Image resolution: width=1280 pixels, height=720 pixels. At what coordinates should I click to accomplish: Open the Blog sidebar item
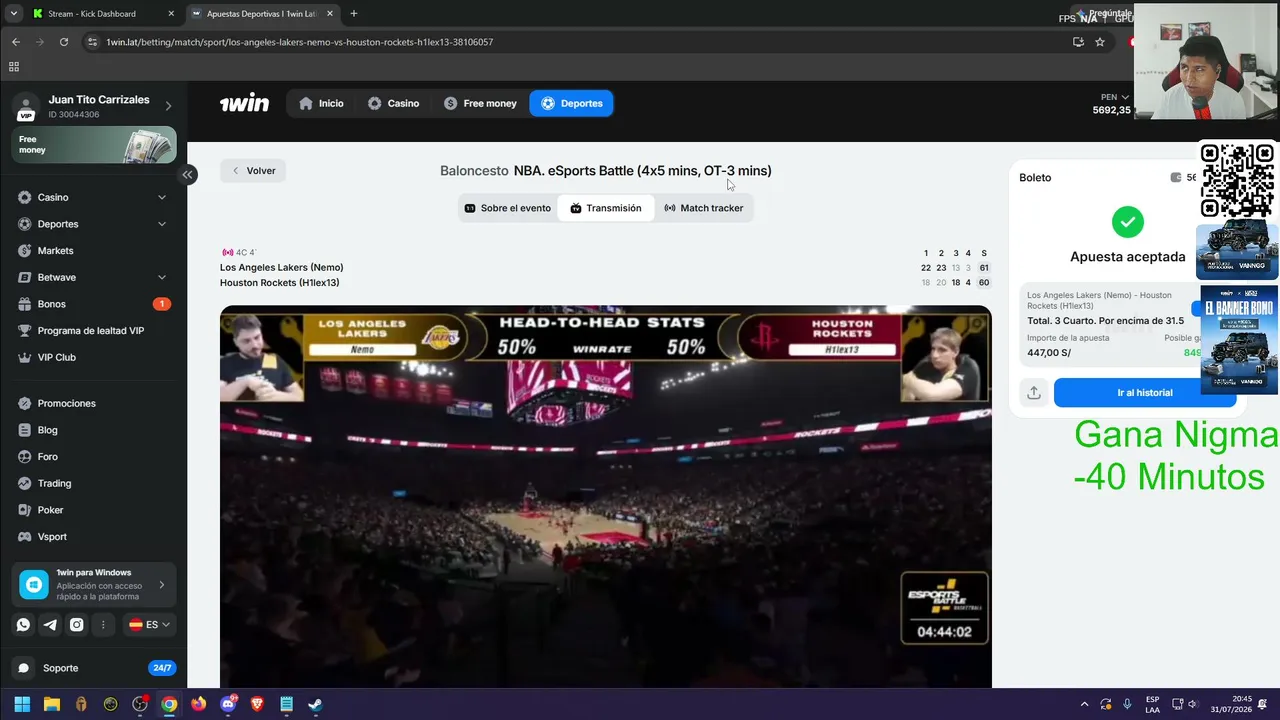[94, 430]
